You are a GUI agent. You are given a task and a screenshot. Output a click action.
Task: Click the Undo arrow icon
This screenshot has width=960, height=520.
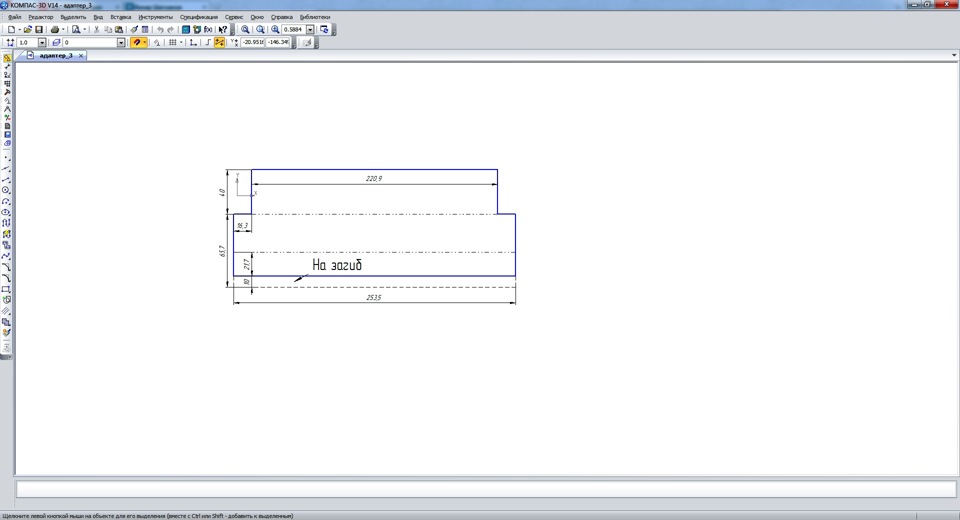point(160,29)
